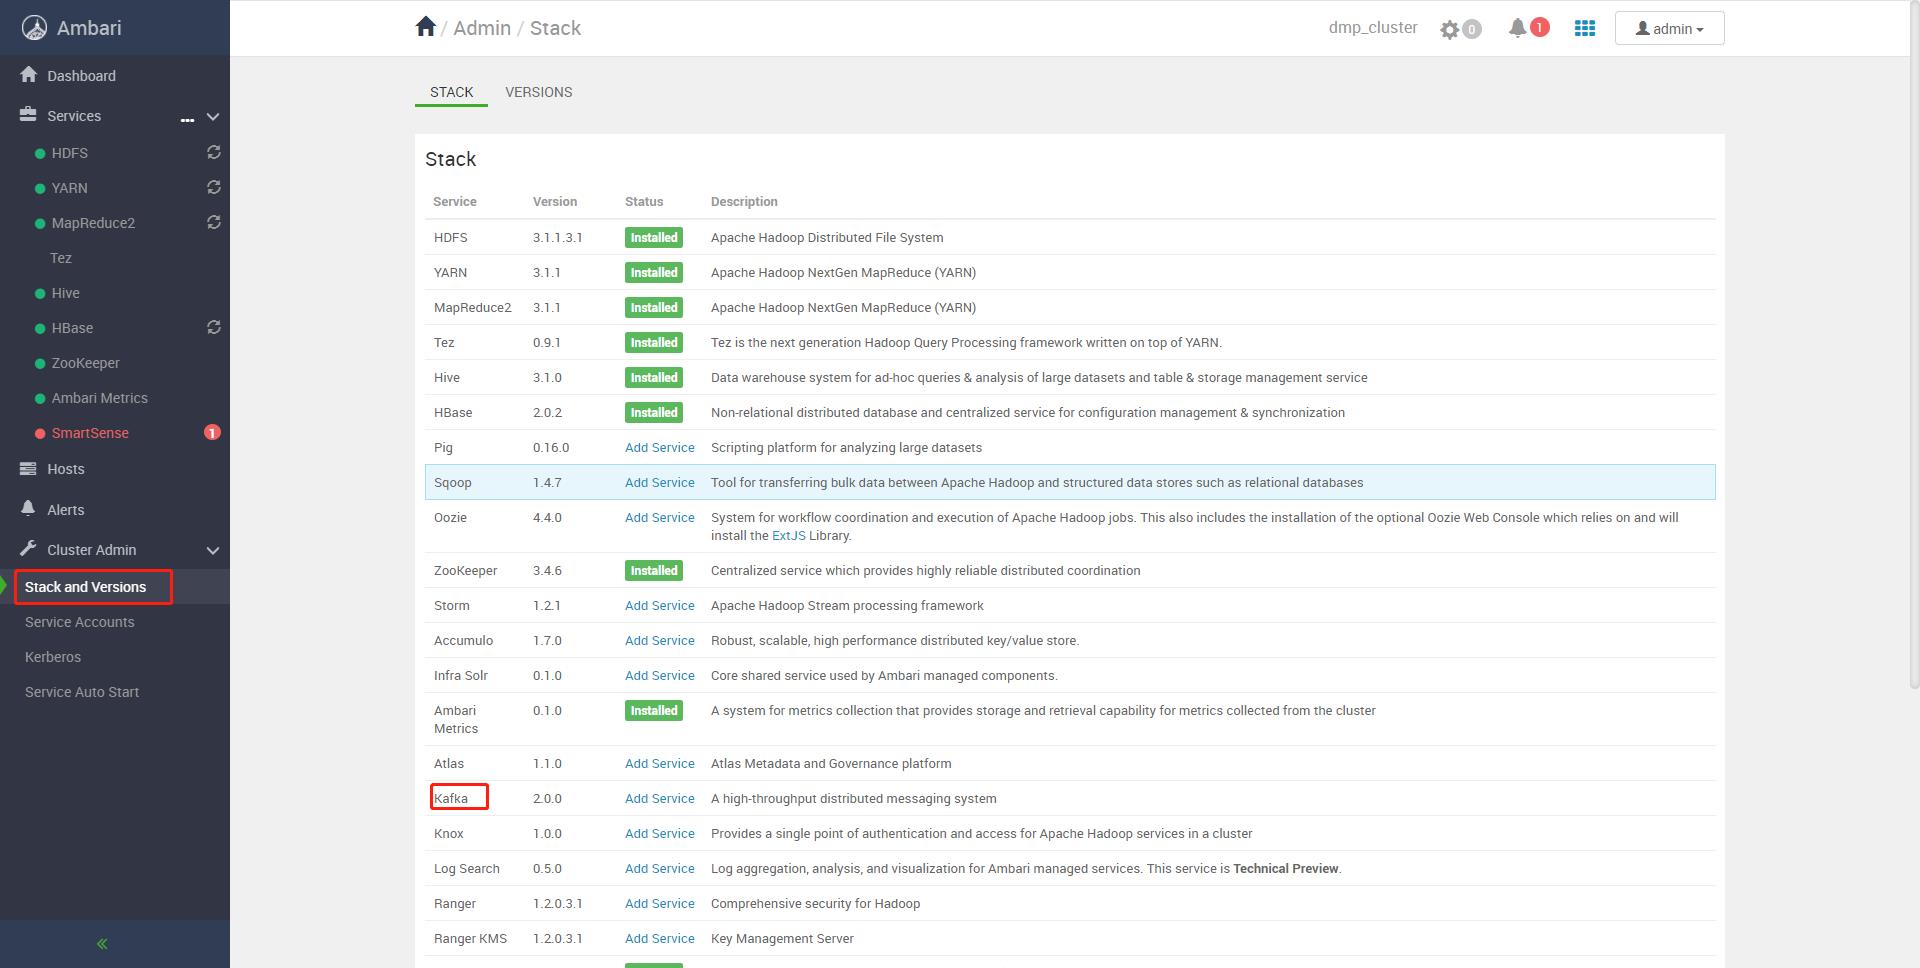Click the Version column header
Screen dimensions: 1920x968
pos(555,201)
